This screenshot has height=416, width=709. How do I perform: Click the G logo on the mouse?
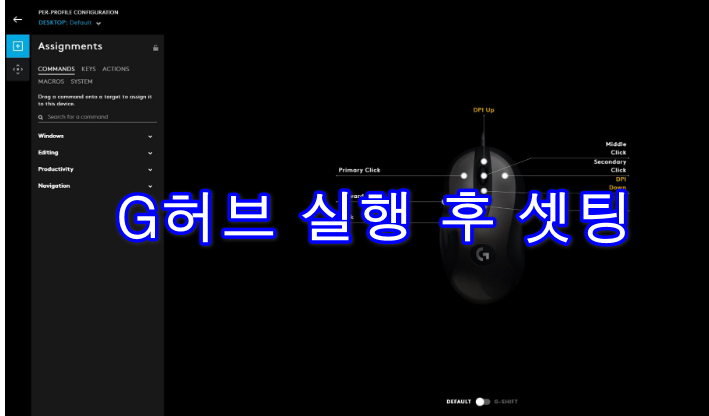[483, 255]
